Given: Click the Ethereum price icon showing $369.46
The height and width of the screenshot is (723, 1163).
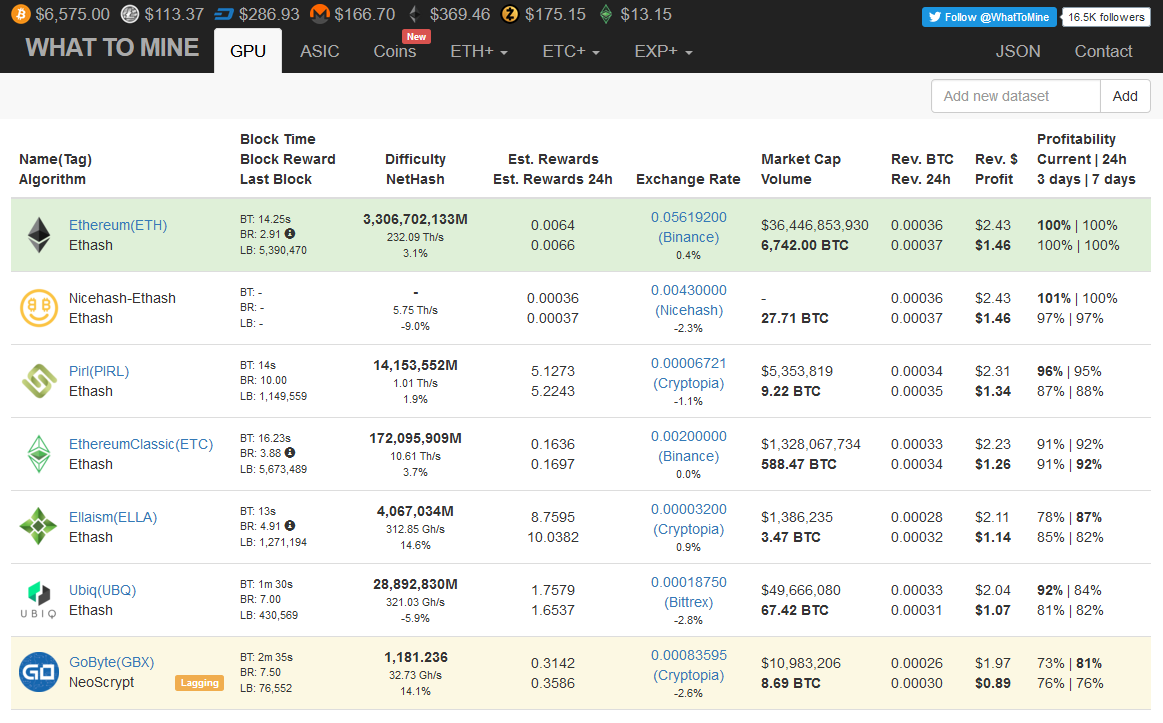Looking at the screenshot, I should tap(415, 14).
